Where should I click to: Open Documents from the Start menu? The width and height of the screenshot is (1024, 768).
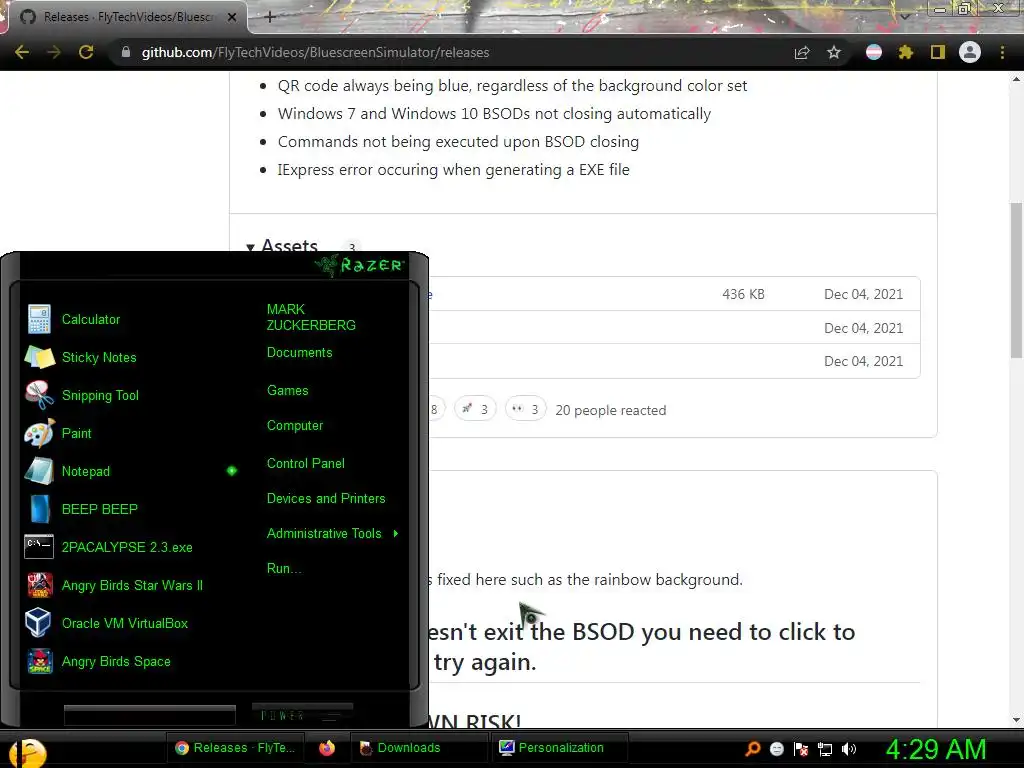tap(299, 353)
